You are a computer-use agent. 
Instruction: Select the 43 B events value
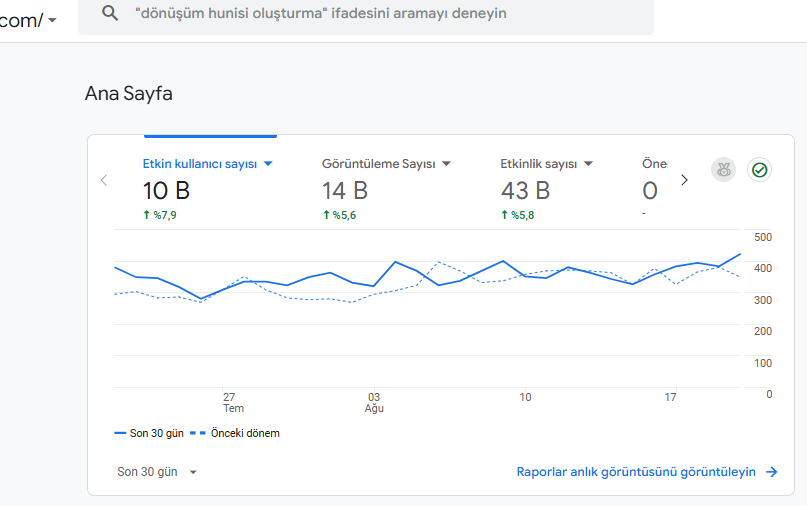(525, 190)
